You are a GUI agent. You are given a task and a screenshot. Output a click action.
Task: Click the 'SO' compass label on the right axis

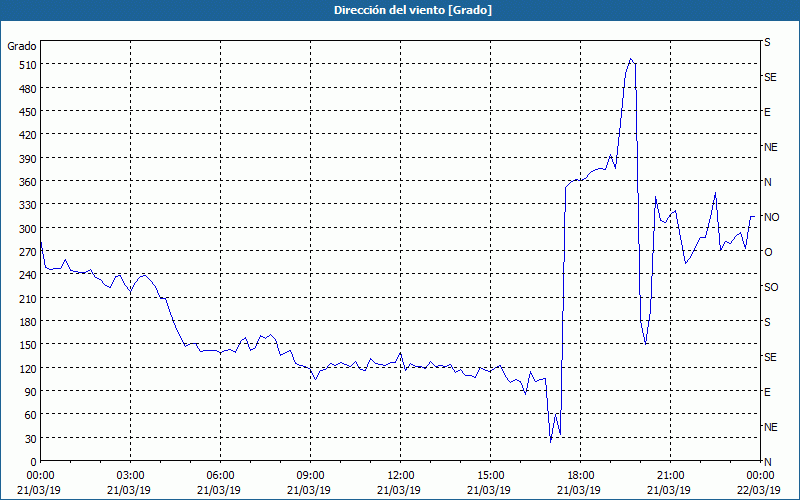[771, 287]
